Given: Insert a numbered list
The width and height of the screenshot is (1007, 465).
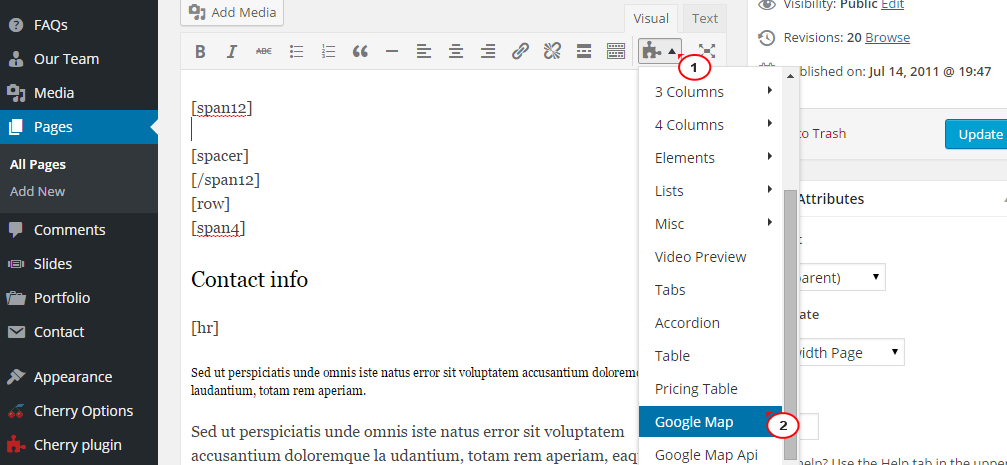Looking at the screenshot, I should (x=328, y=51).
